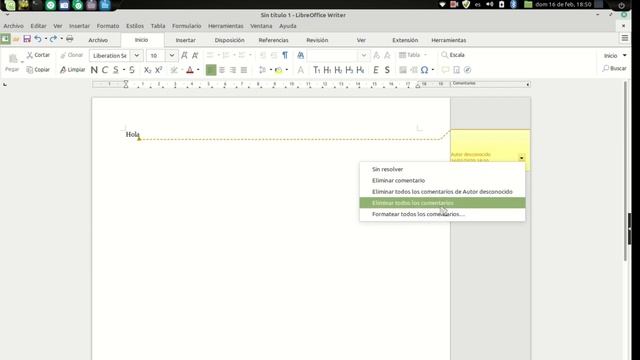
Task: Copy the selection with Copiar
Action: (x=38, y=70)
